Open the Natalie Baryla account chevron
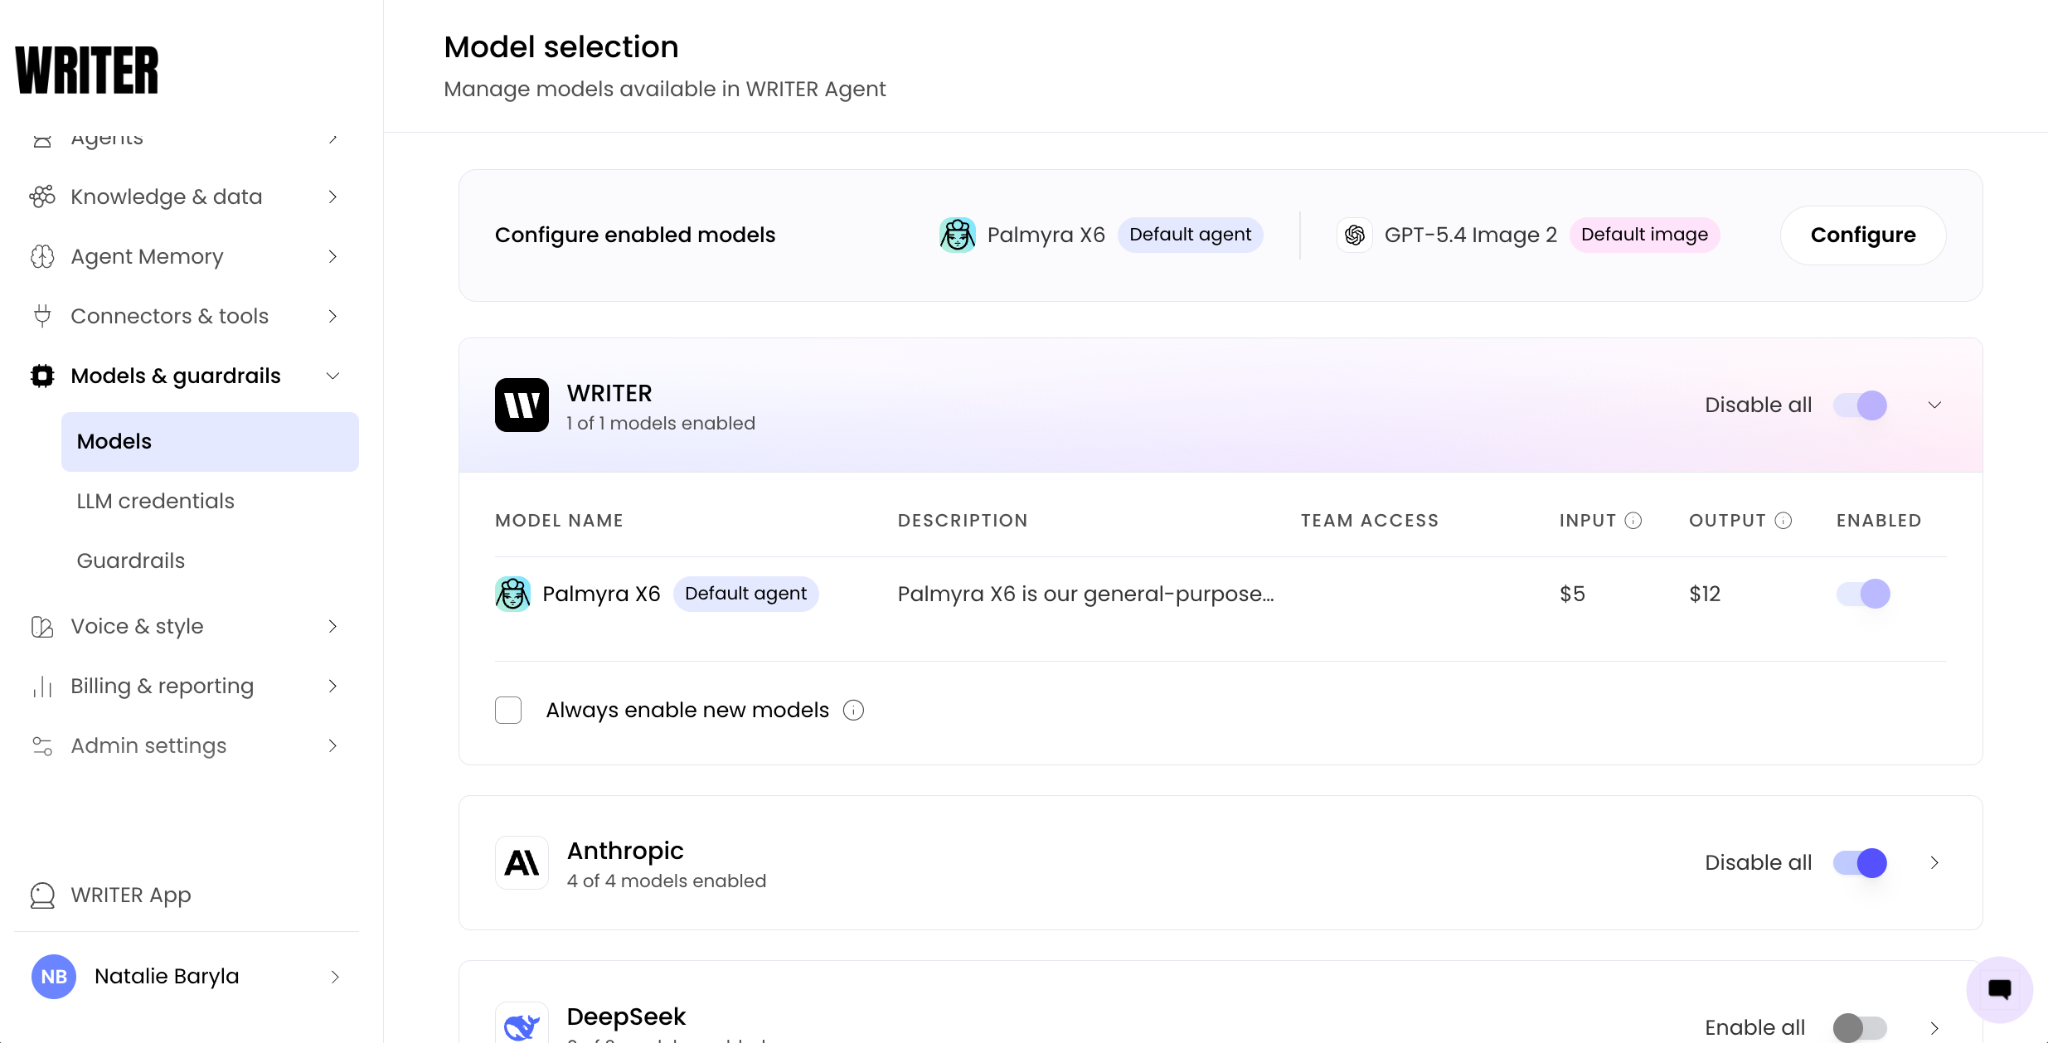The width and height of the screenshot is (2048, 1043). pyautogui.click(x=335, y=977)
